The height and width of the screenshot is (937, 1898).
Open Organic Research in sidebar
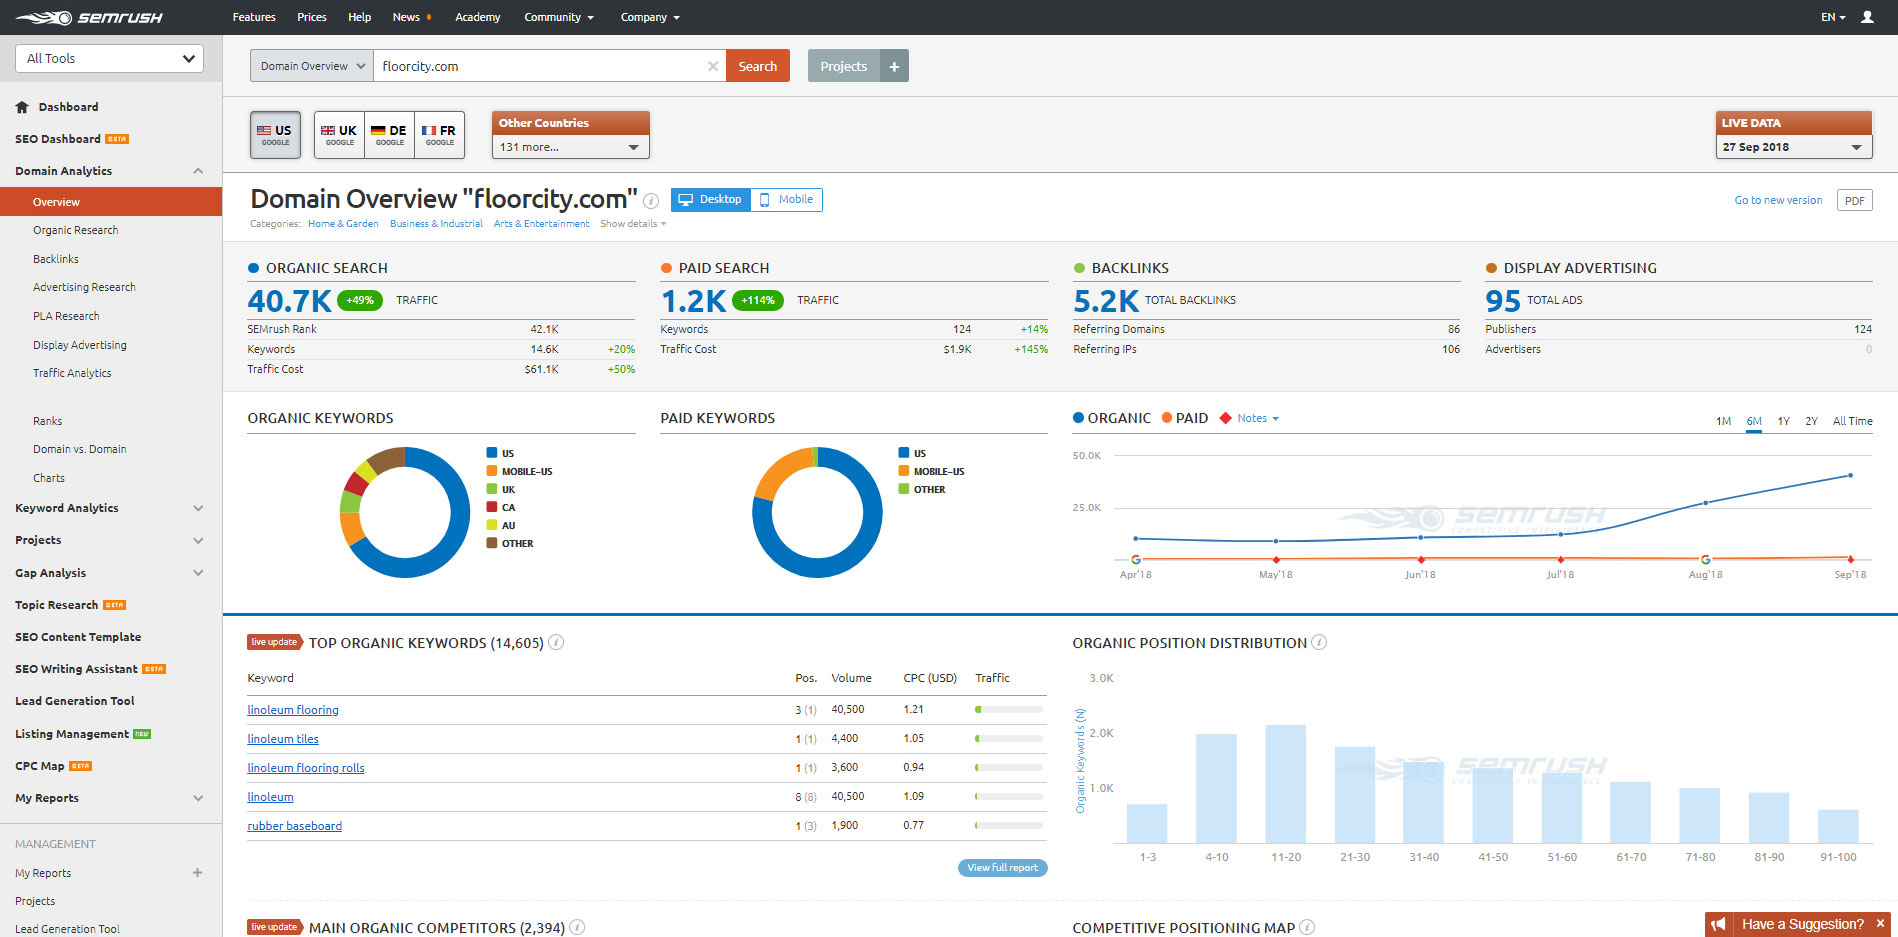coord(75,230)
